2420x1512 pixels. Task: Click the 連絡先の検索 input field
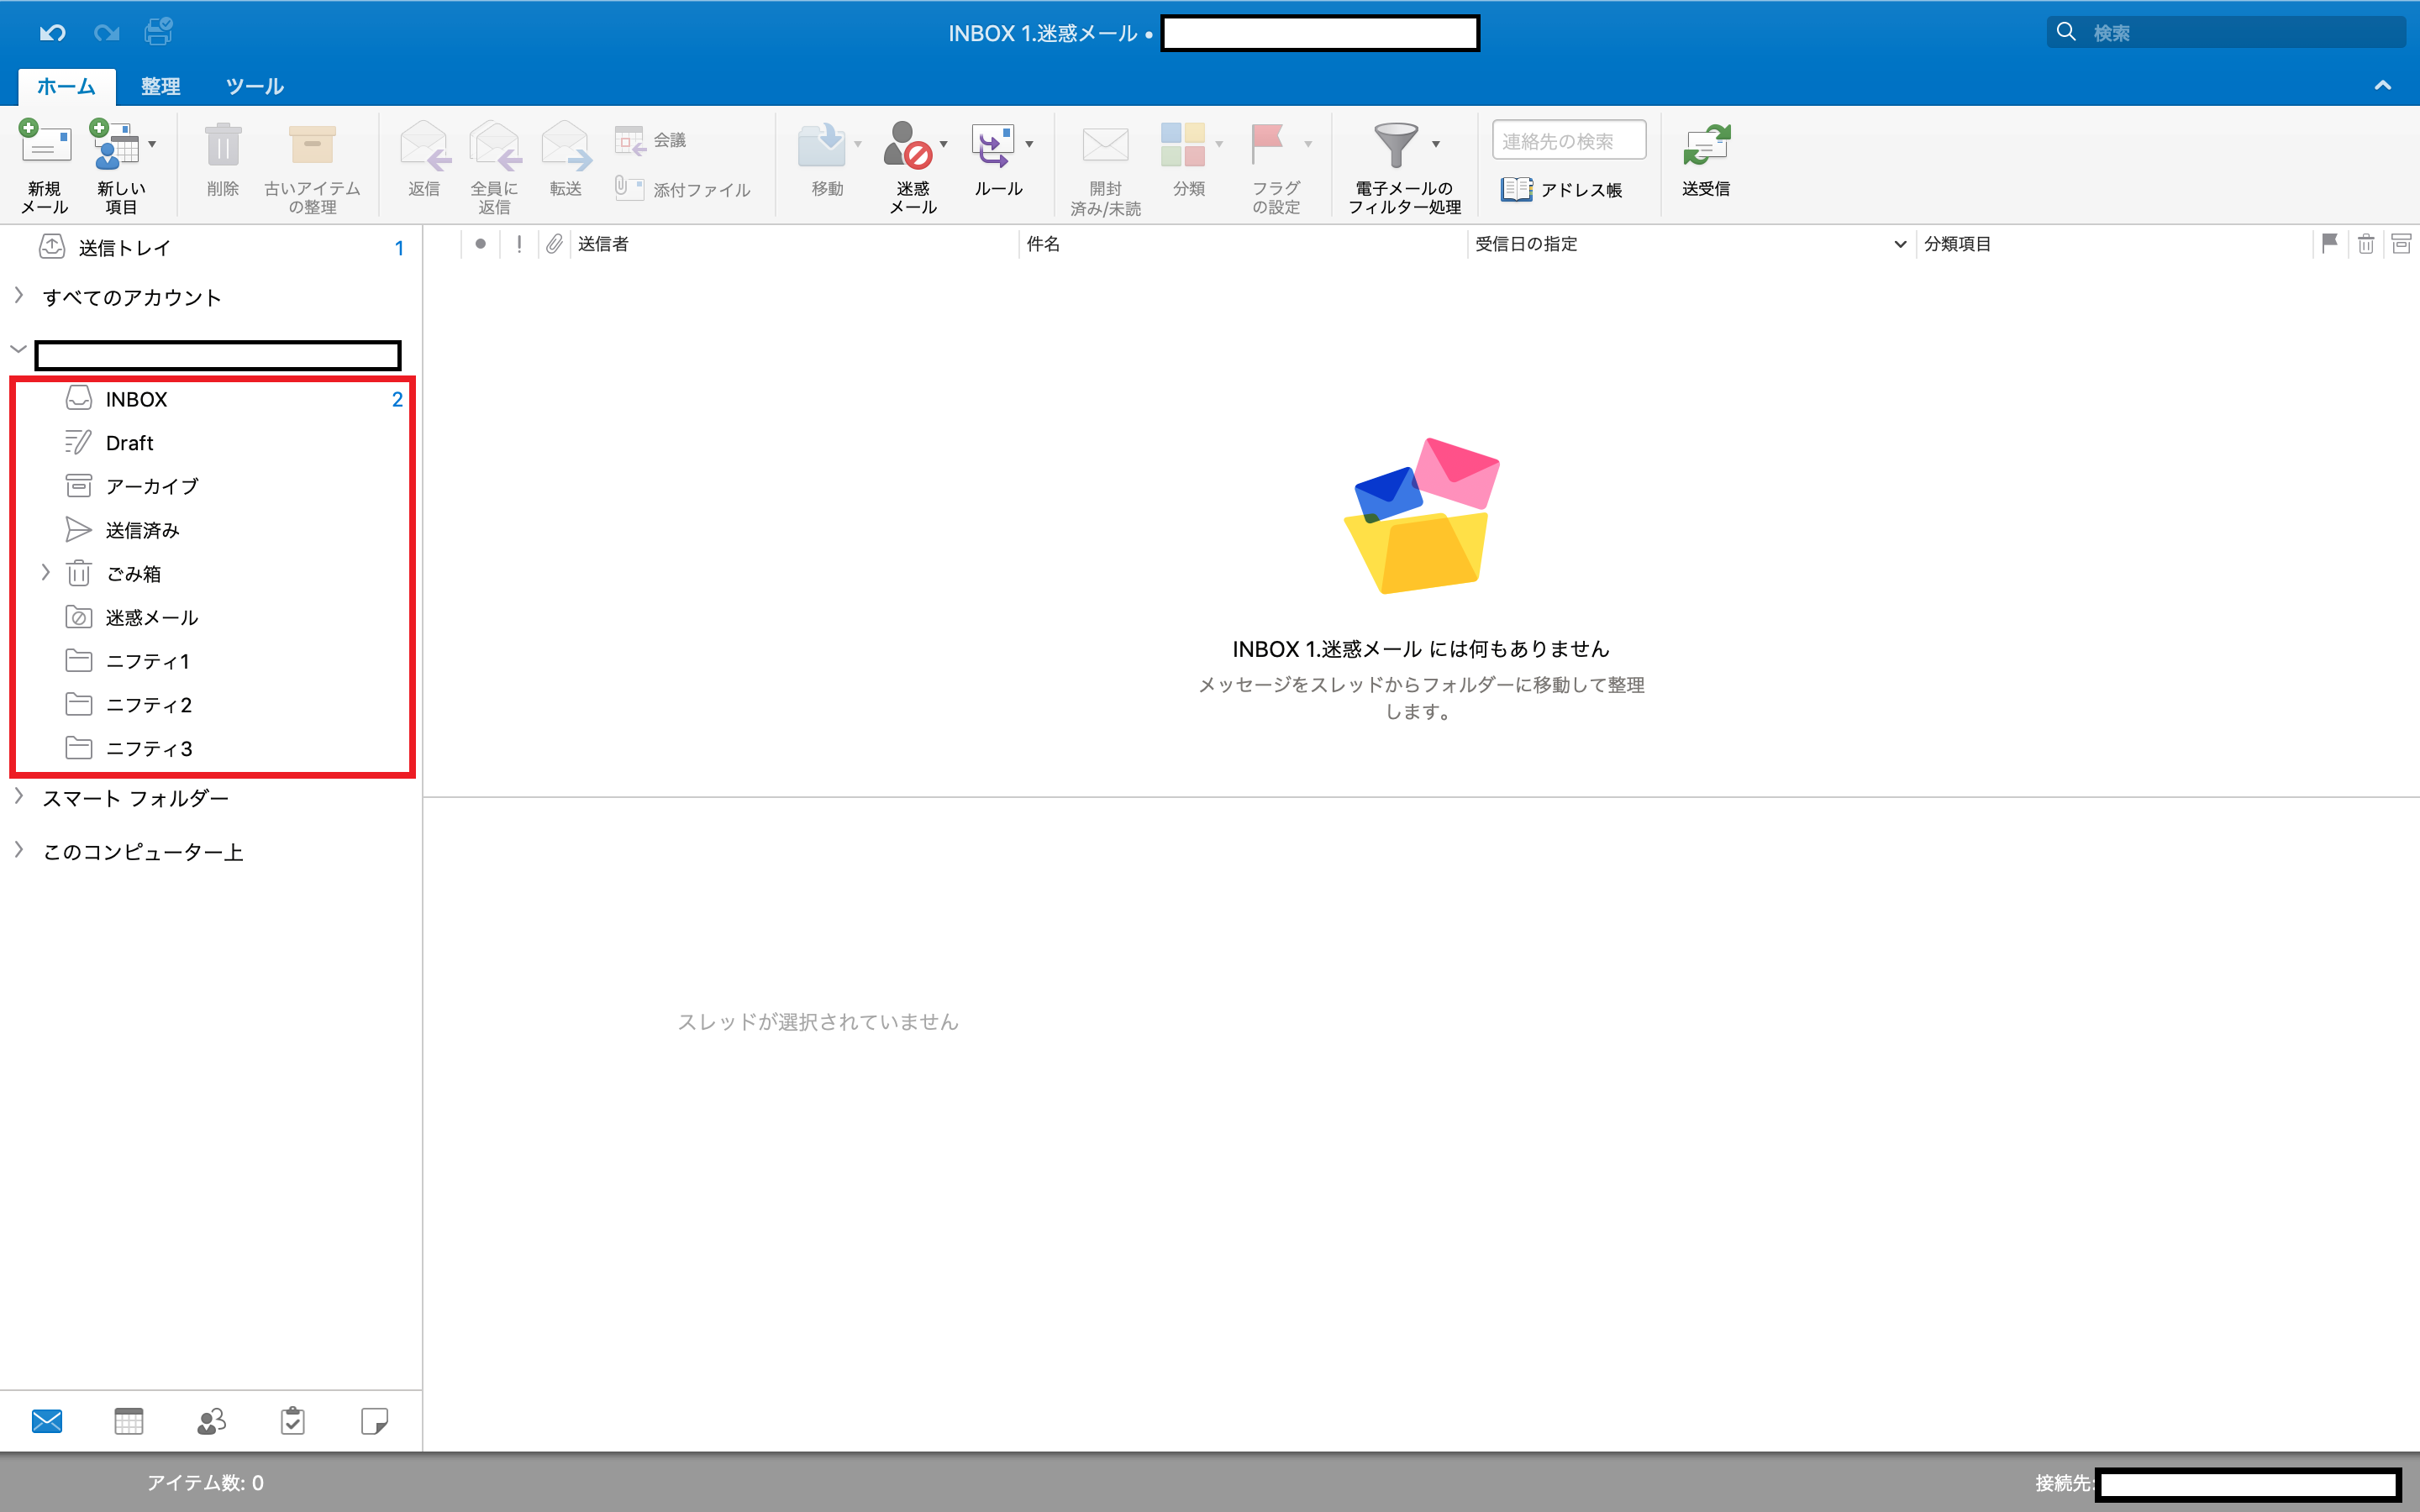coord(1567,141)
